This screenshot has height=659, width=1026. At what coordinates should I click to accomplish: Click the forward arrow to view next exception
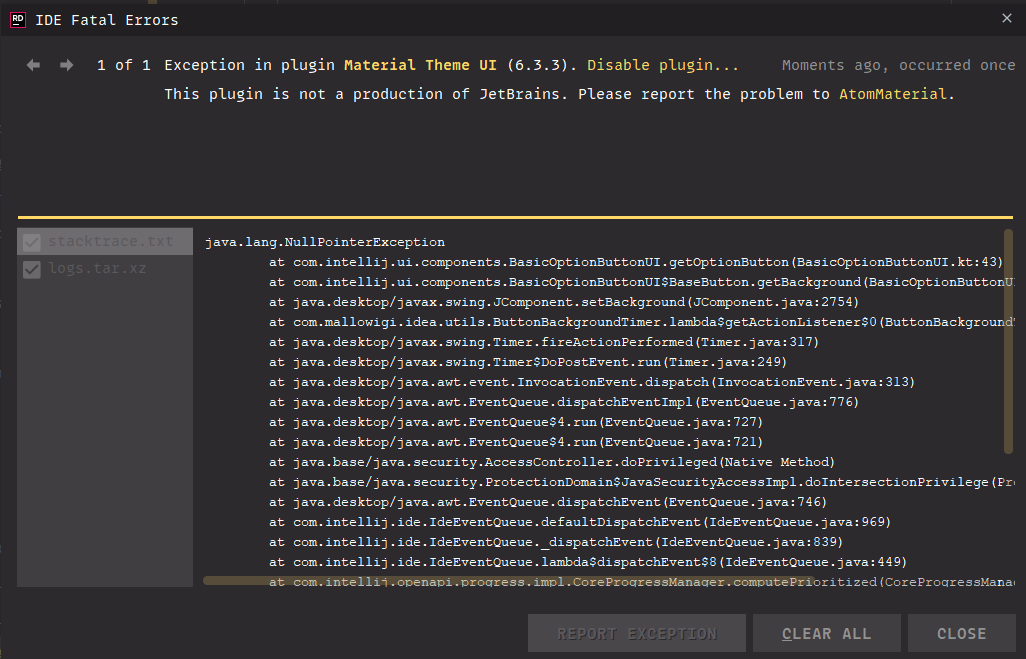click(65, 64)
